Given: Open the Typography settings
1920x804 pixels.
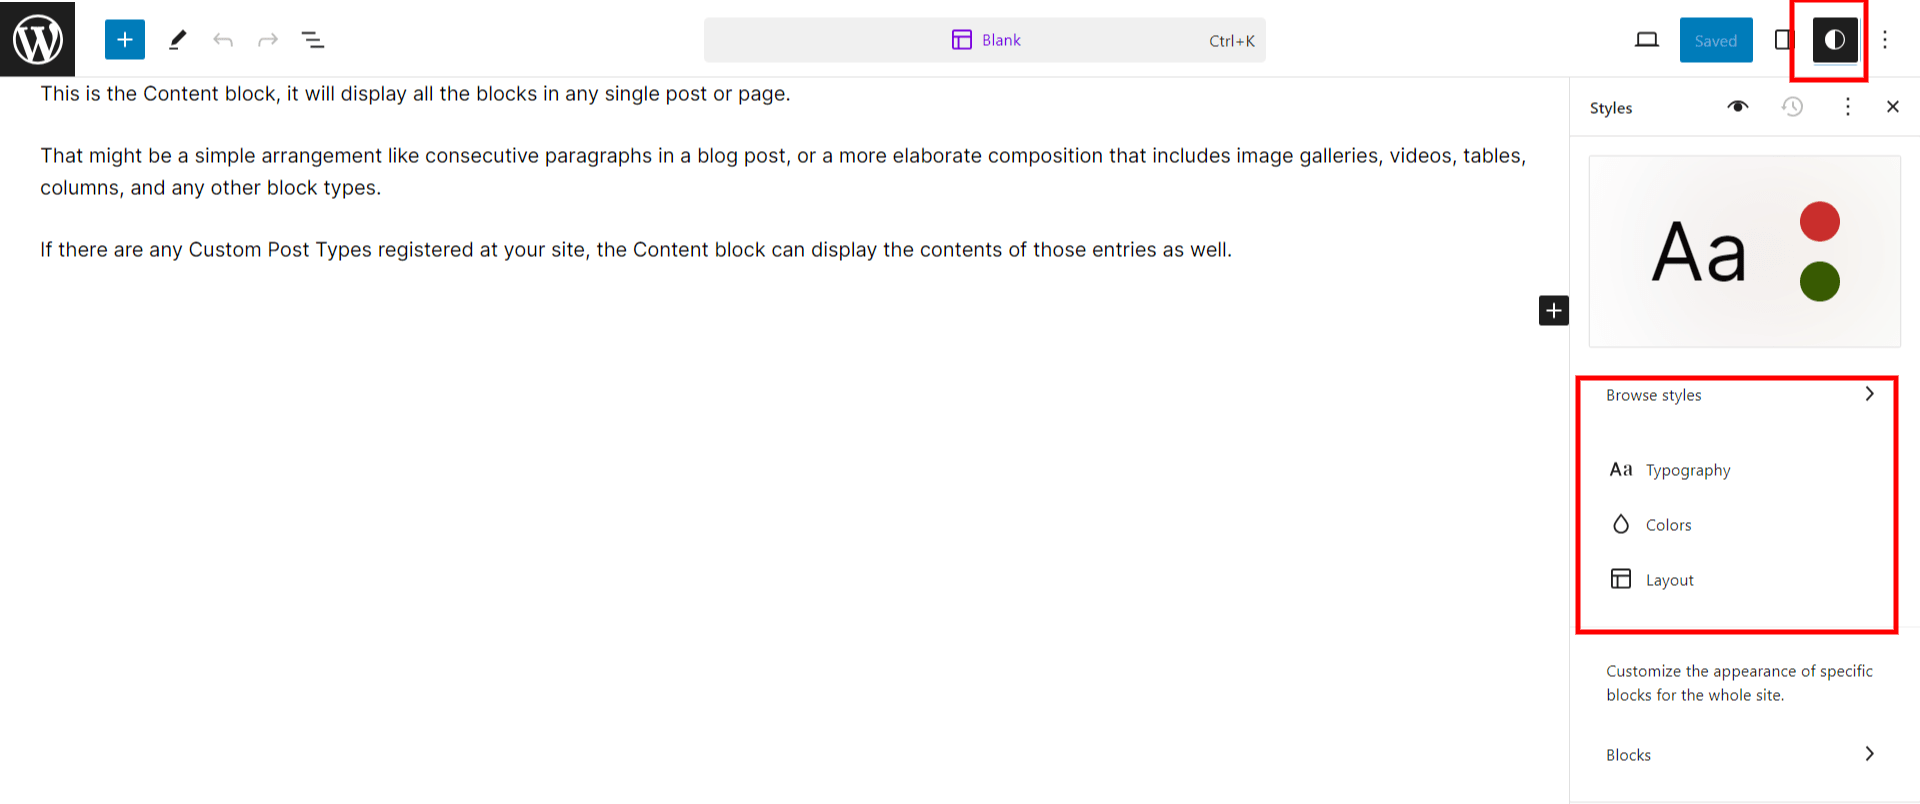Looking at the screenshot, I should coord(1687,470).
